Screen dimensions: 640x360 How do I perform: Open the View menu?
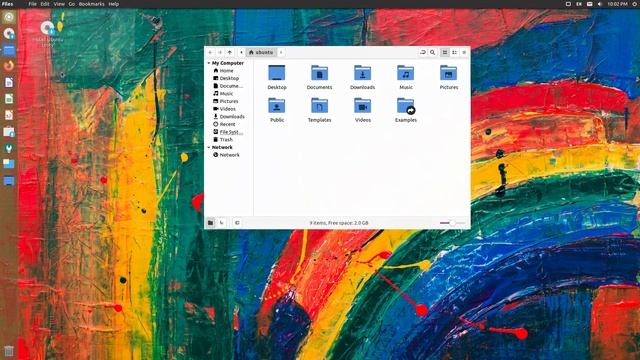coord(59,4)
